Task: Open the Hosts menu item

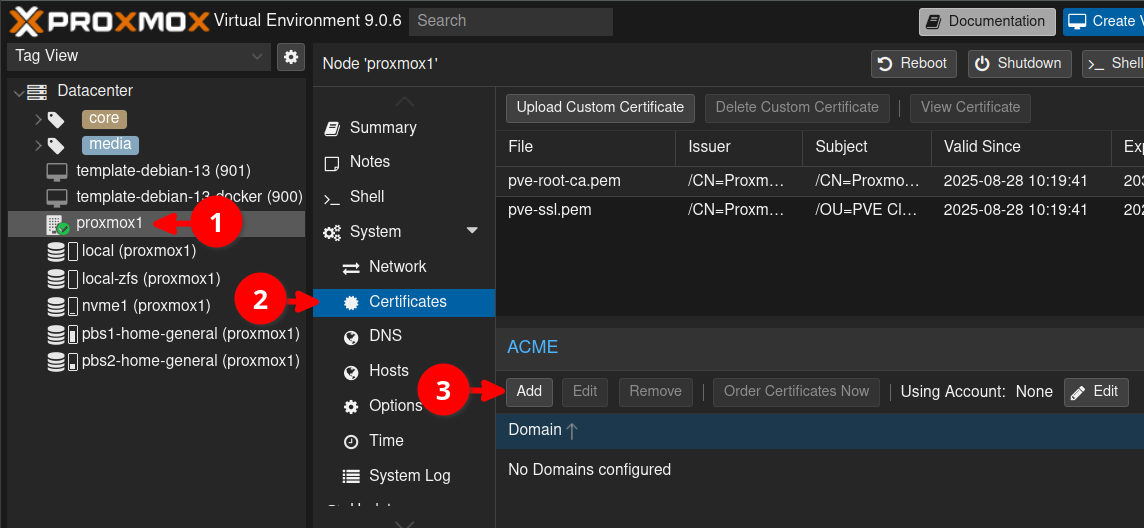Action: pyautogui.click(x=404, y=371)
